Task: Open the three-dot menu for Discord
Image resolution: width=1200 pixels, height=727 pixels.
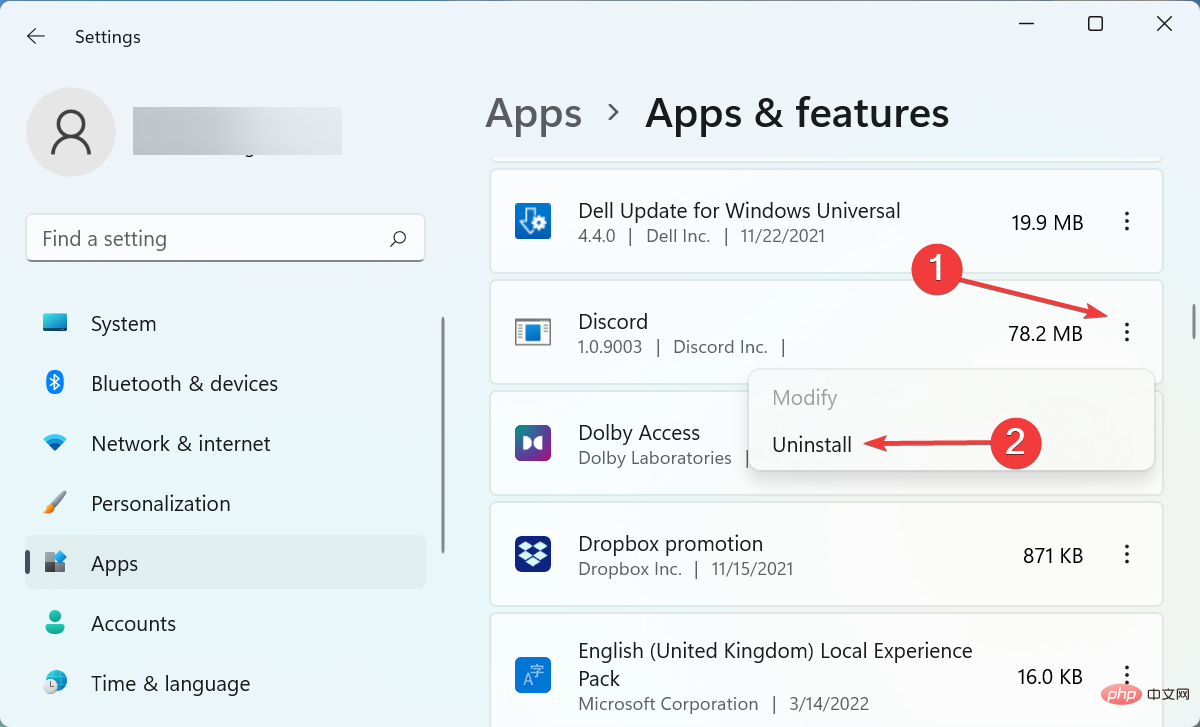Action: click(1127, 333)
